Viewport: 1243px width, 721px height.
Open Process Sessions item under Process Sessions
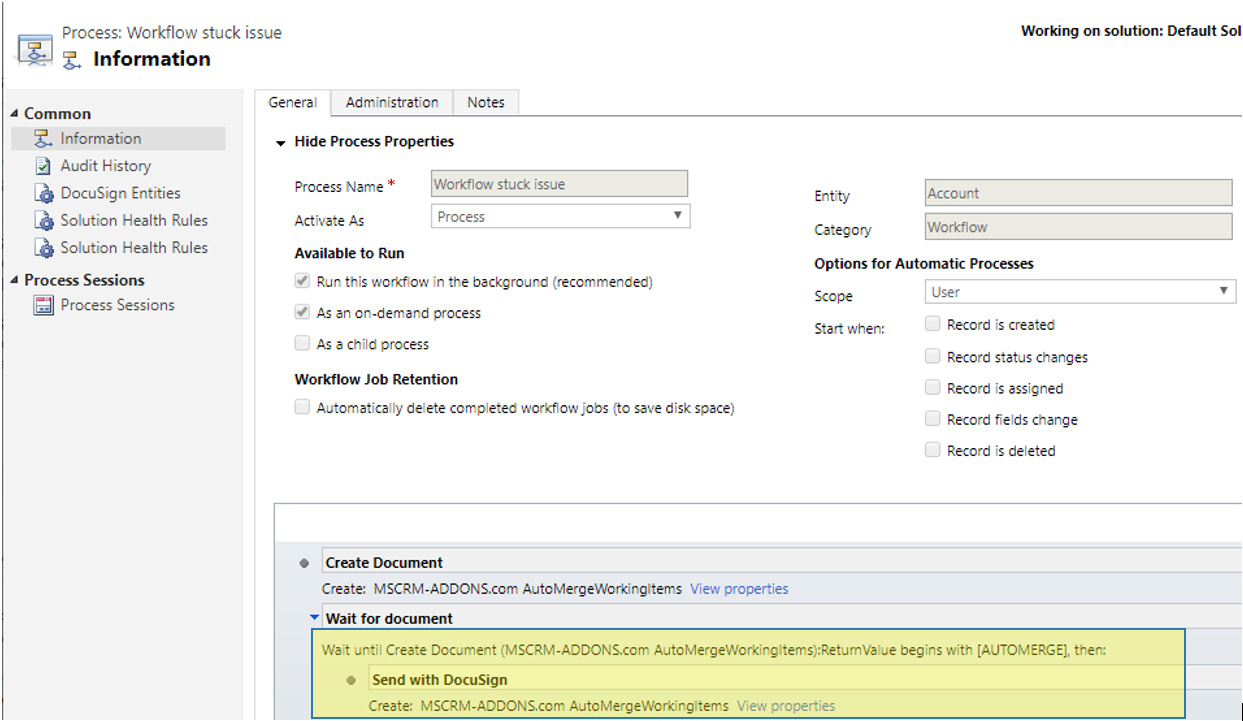point(118,305)
